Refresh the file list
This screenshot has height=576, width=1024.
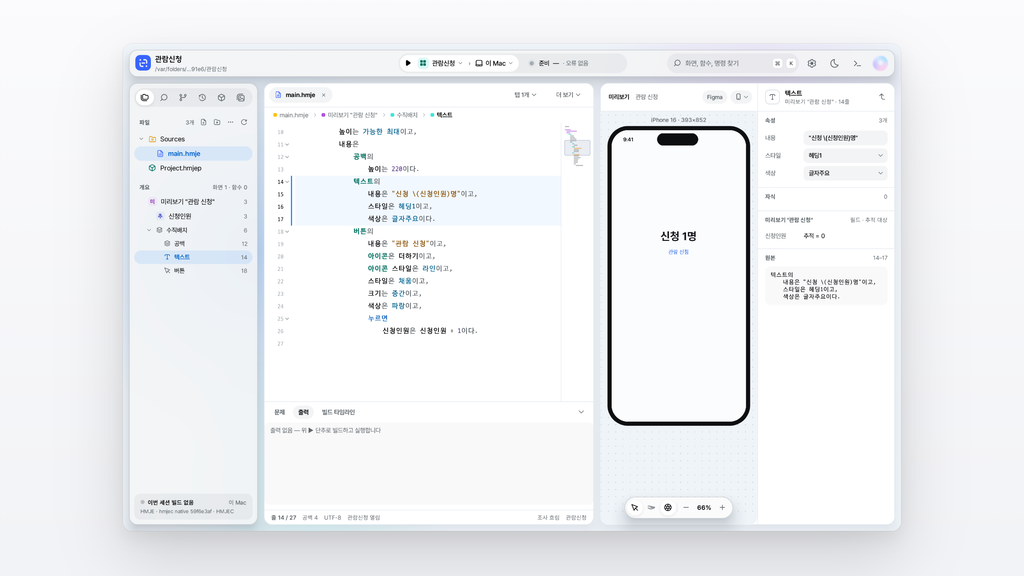(244, 122)
